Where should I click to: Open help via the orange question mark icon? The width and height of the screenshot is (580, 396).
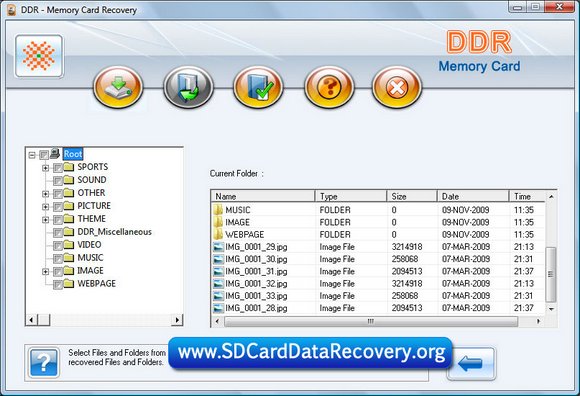(329, 87)
